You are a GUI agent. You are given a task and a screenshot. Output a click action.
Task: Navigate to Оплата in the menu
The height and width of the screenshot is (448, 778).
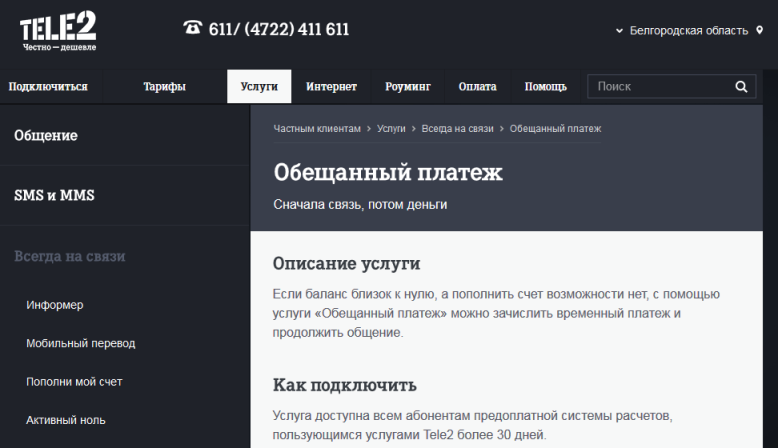(477, 87)
